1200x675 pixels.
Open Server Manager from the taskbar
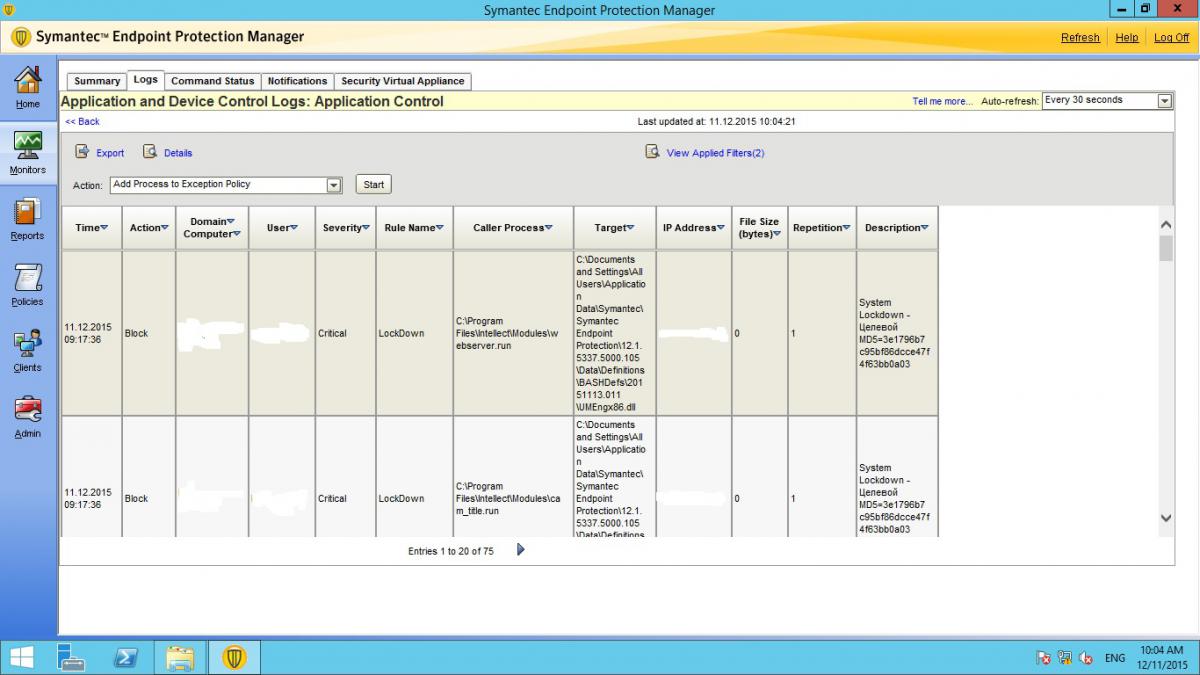73,657
